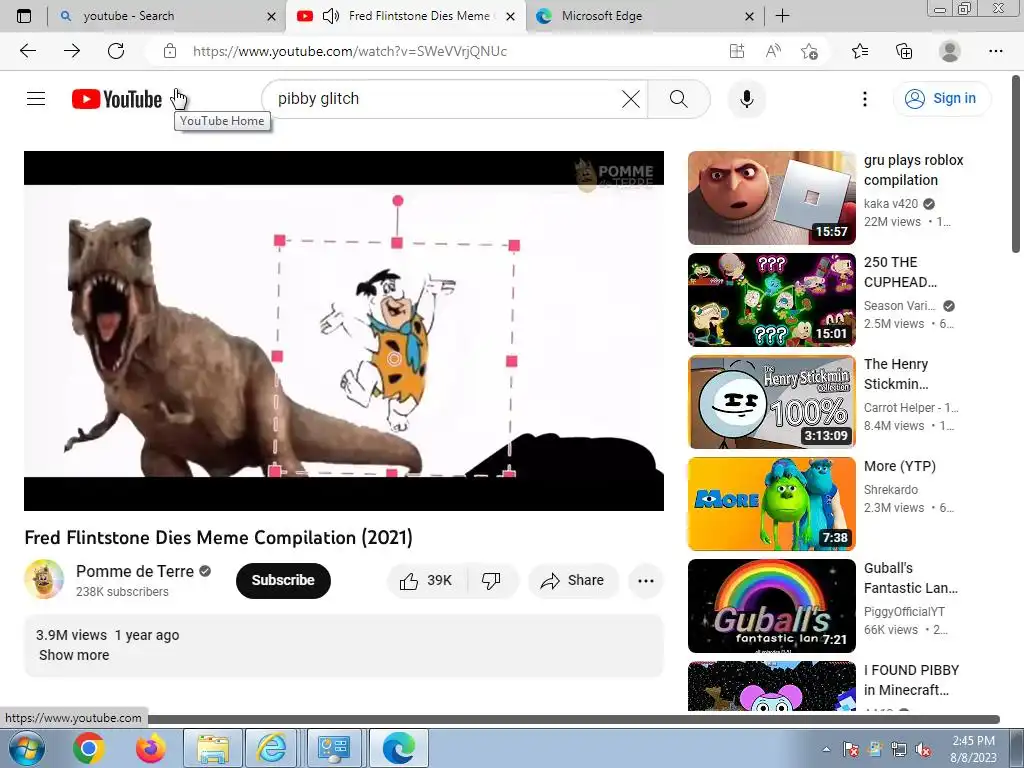
Task: Mute the tab via speaker icon
Action: 331,16
